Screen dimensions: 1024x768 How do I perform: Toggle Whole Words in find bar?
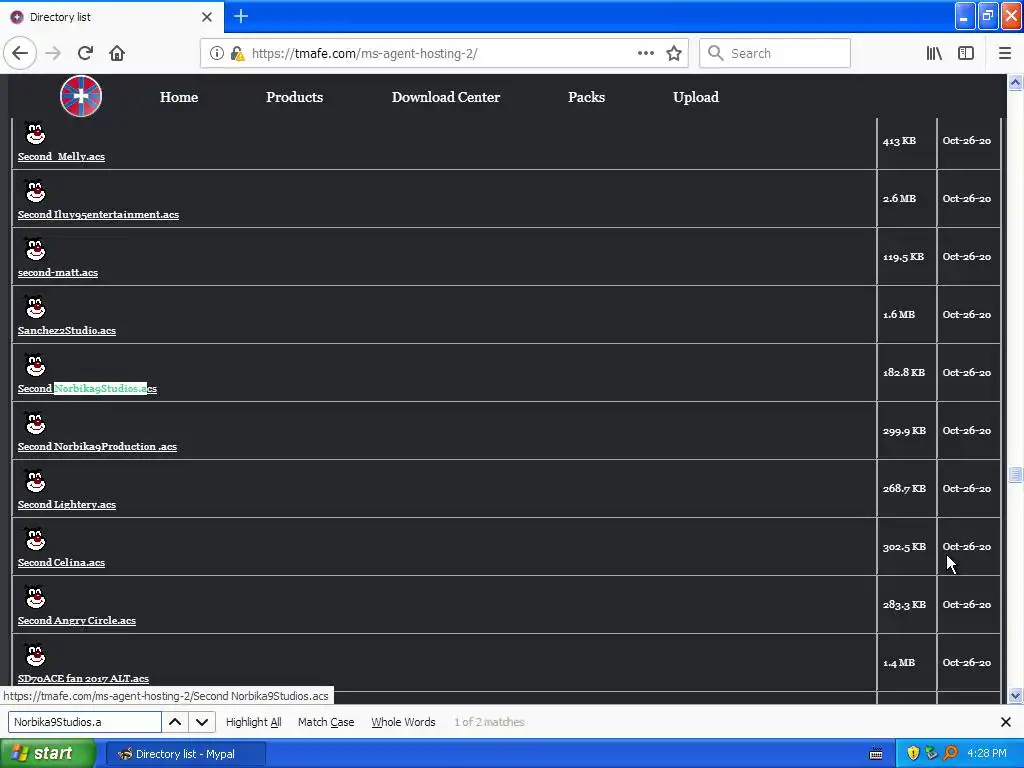[403, 722]
